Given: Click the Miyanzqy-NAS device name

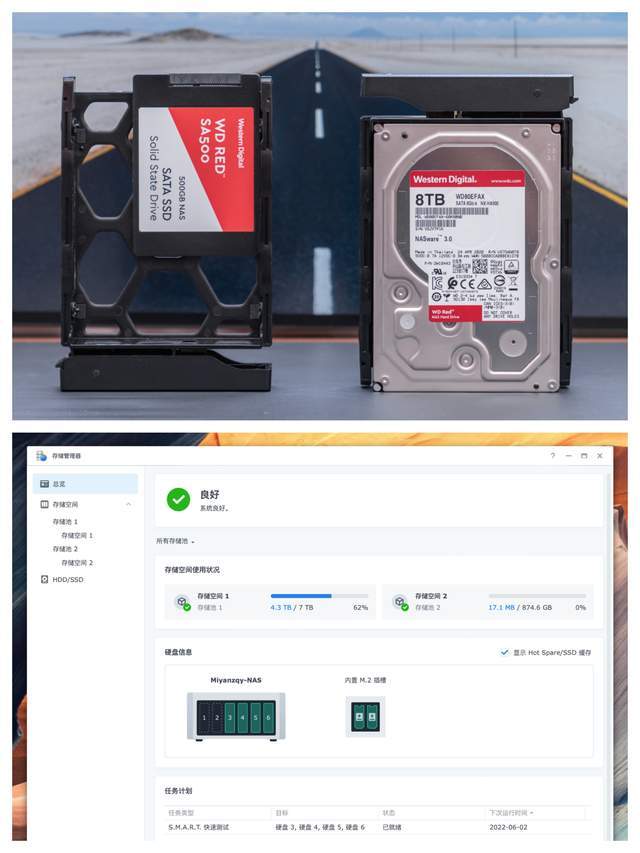Looking at the screenshot, I should click(236, 680).
